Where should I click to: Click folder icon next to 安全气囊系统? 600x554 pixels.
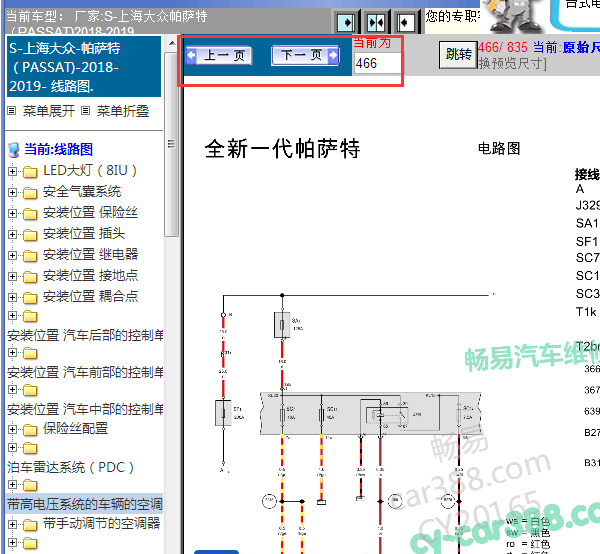click(x=30, y=193)
